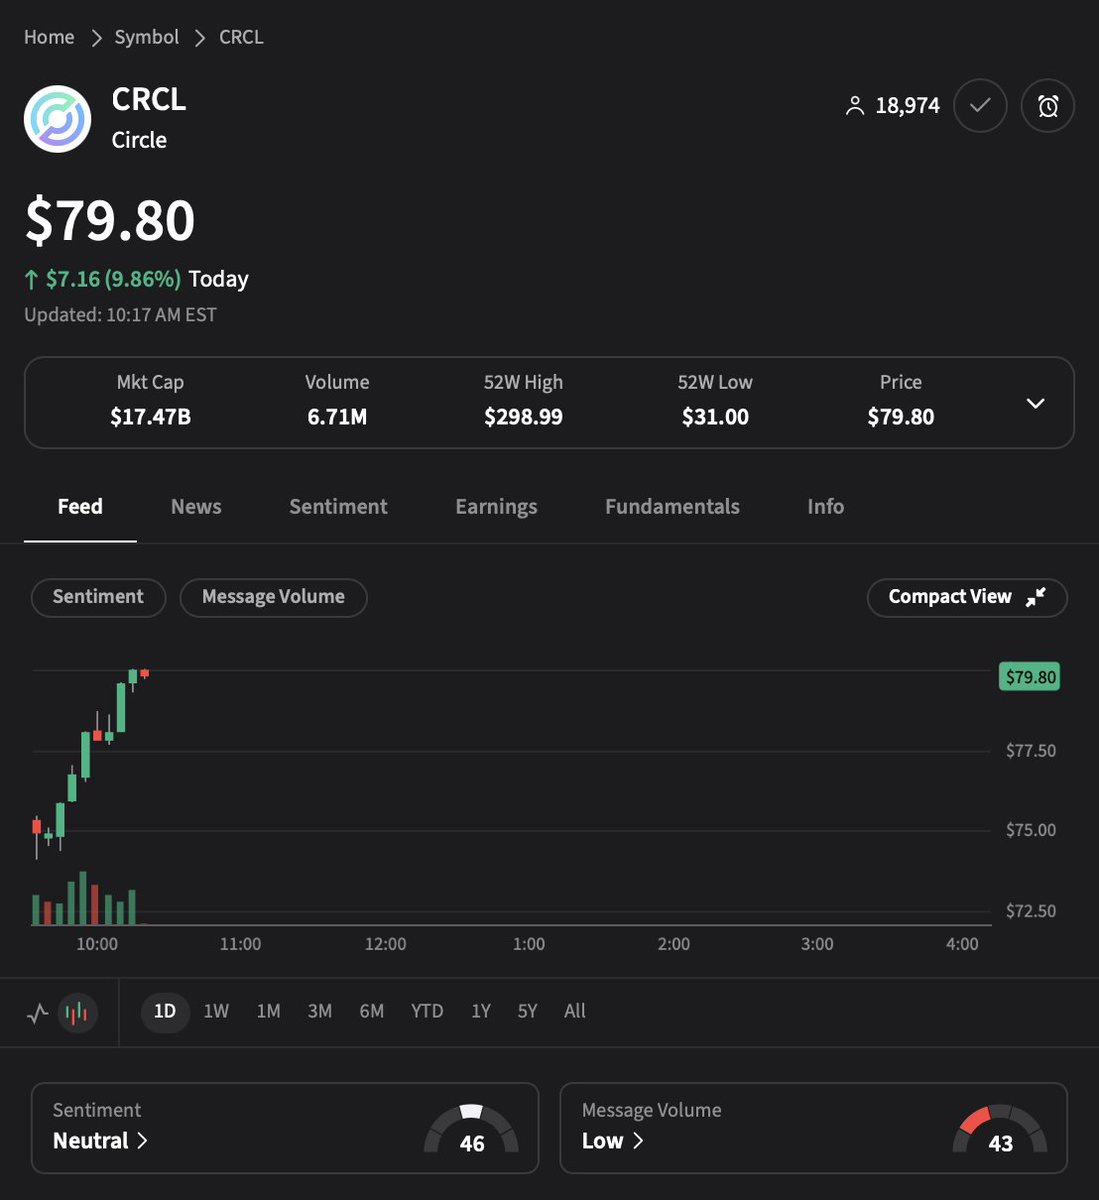This screenshot has width=1099, height=1200.
Task: Open the Feed tab
Action: click(x=80, y=507)
